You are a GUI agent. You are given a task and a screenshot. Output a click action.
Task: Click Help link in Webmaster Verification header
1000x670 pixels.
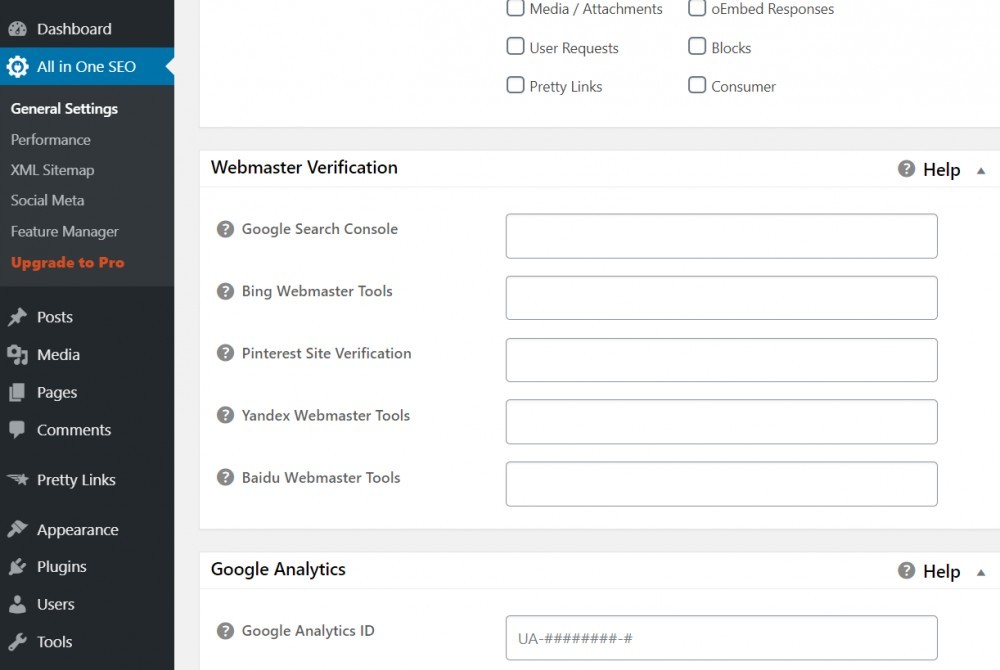[941, 170]
